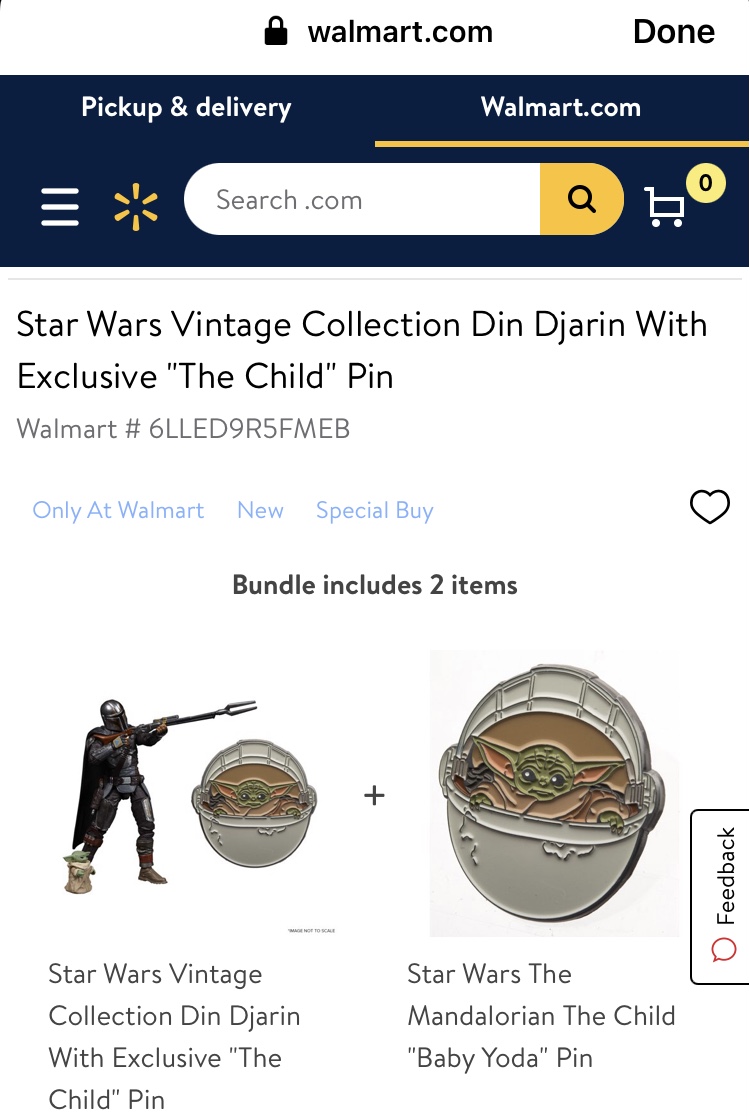Click the Walmart spark logo
Image resolution: width=749 pixels, height=1120 pixels.
136,207
